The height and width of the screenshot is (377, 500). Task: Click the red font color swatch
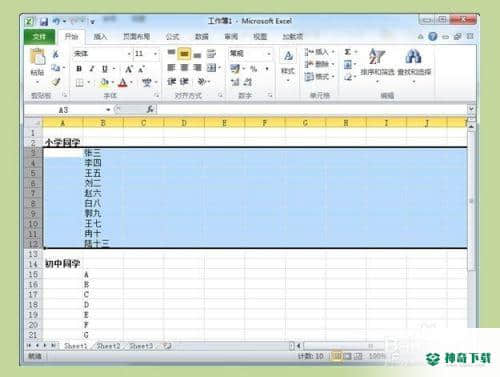tap(123, 82)
